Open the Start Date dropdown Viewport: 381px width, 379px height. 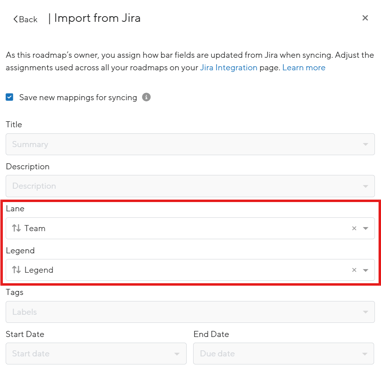pos(96,354)
